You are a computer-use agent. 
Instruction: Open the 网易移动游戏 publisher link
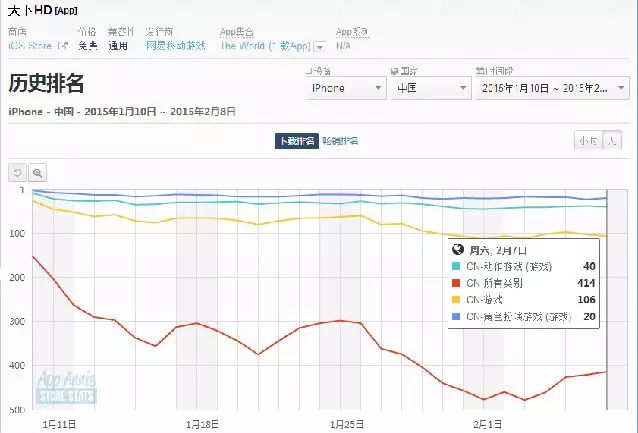point(176,46)
